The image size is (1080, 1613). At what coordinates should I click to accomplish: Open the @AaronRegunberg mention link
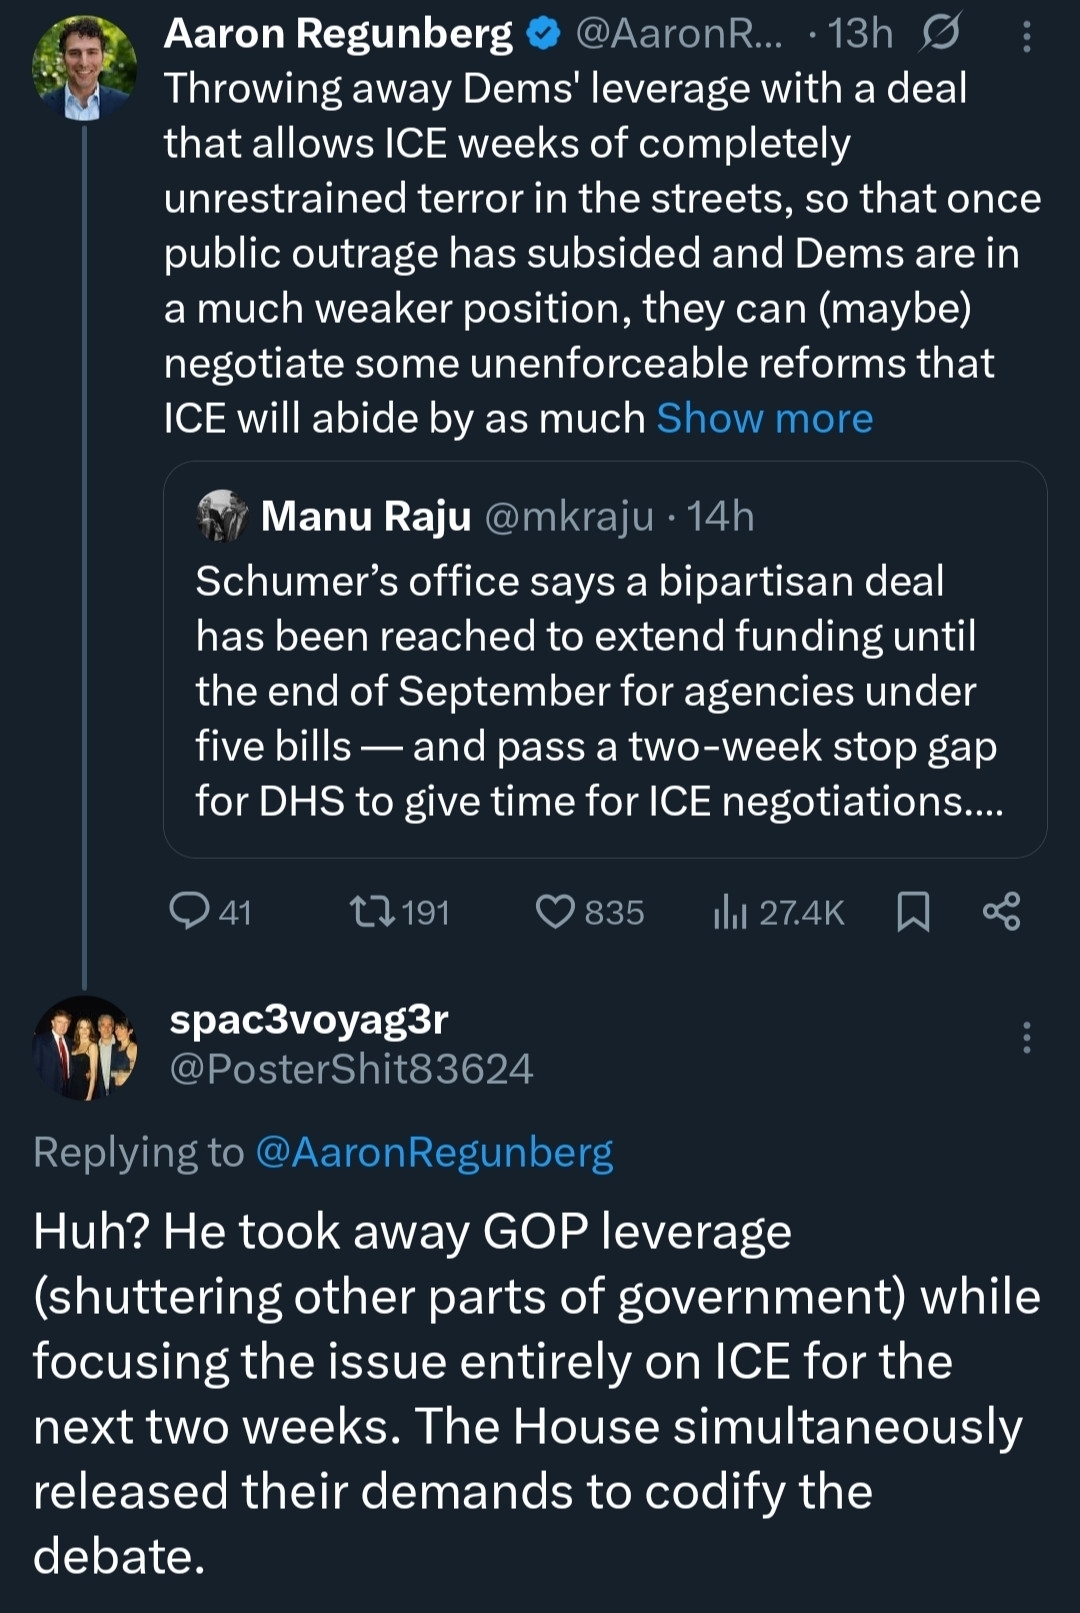pos(434,1152)
